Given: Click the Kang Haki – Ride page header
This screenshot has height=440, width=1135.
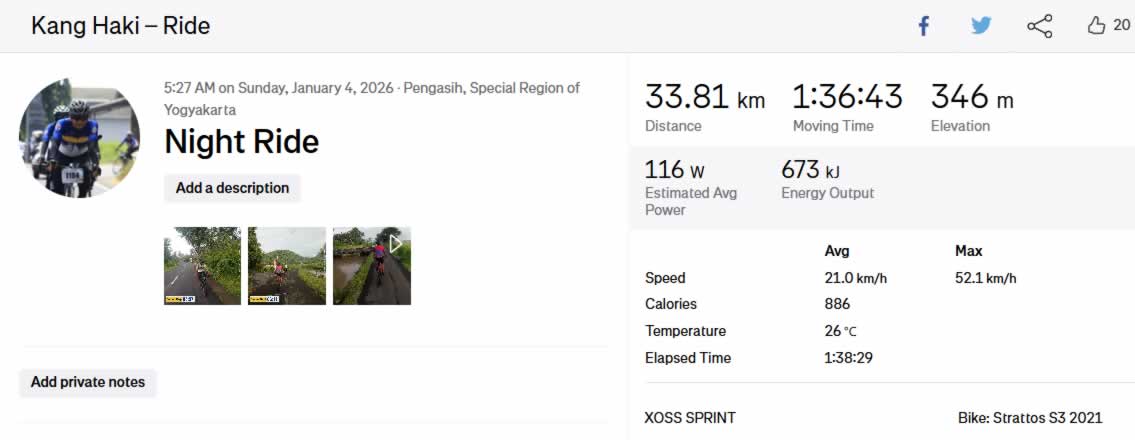Looking at the screenshot, I should coord(120,26).
